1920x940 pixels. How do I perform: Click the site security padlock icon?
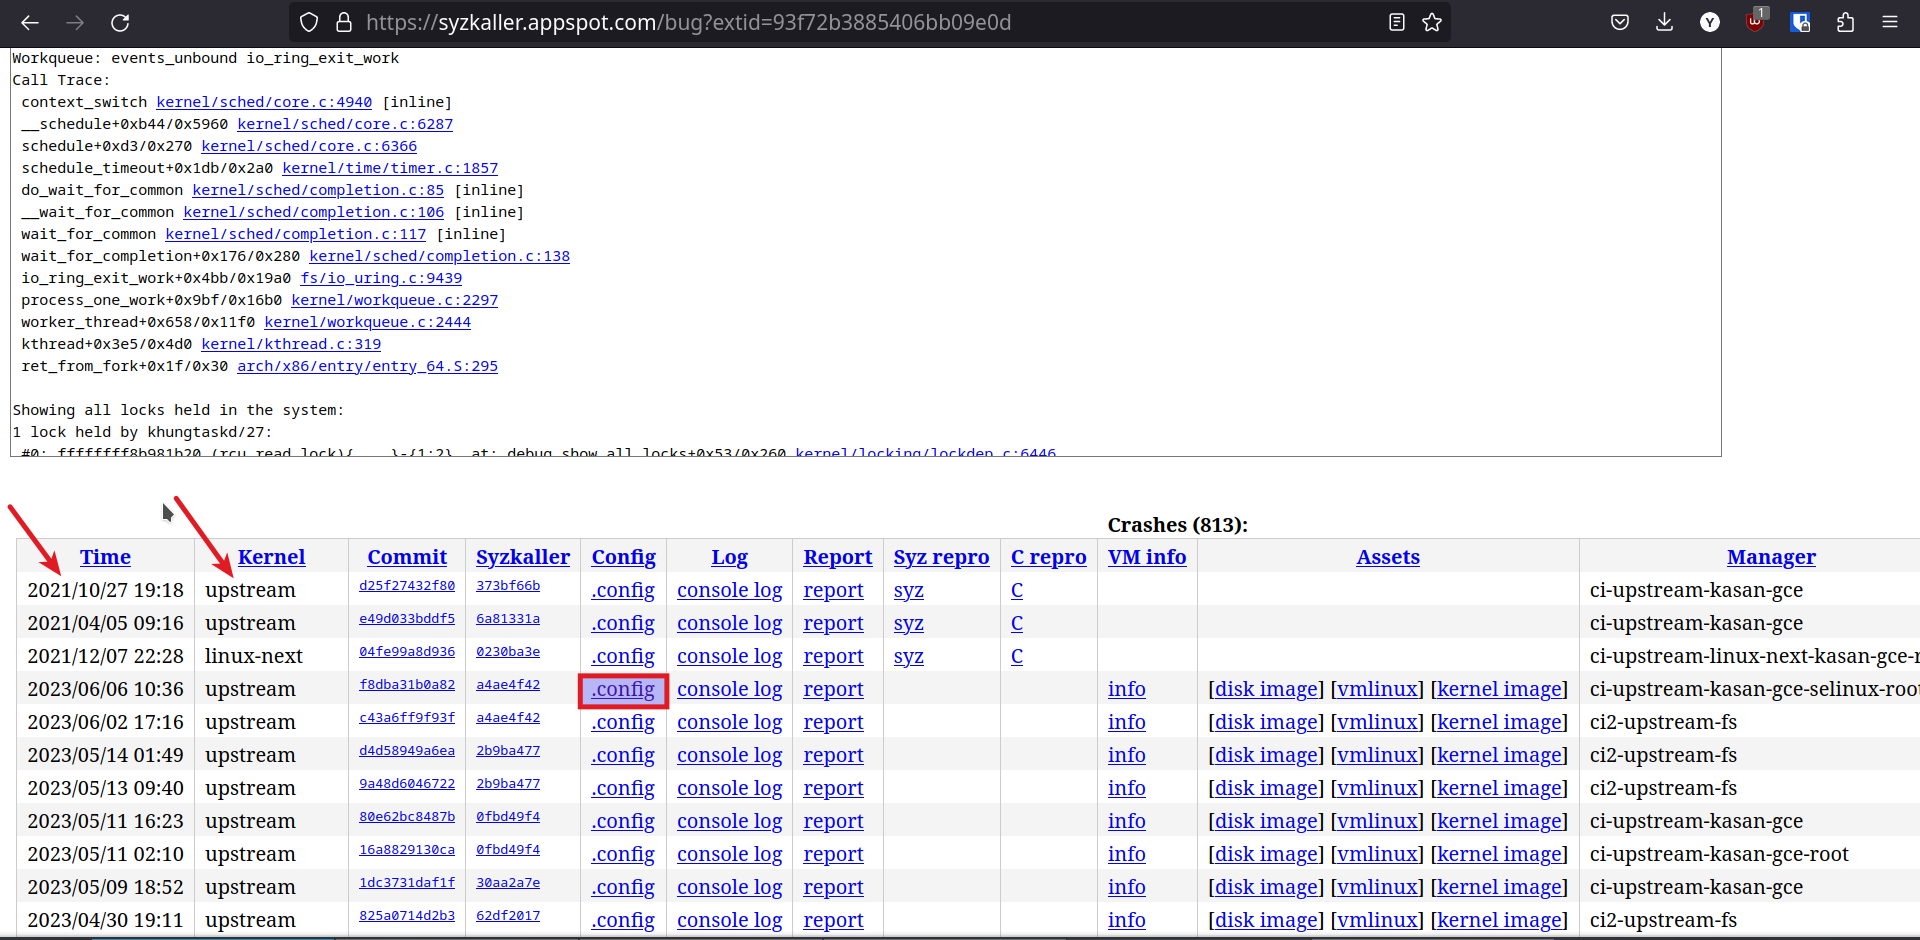(343, 22)
